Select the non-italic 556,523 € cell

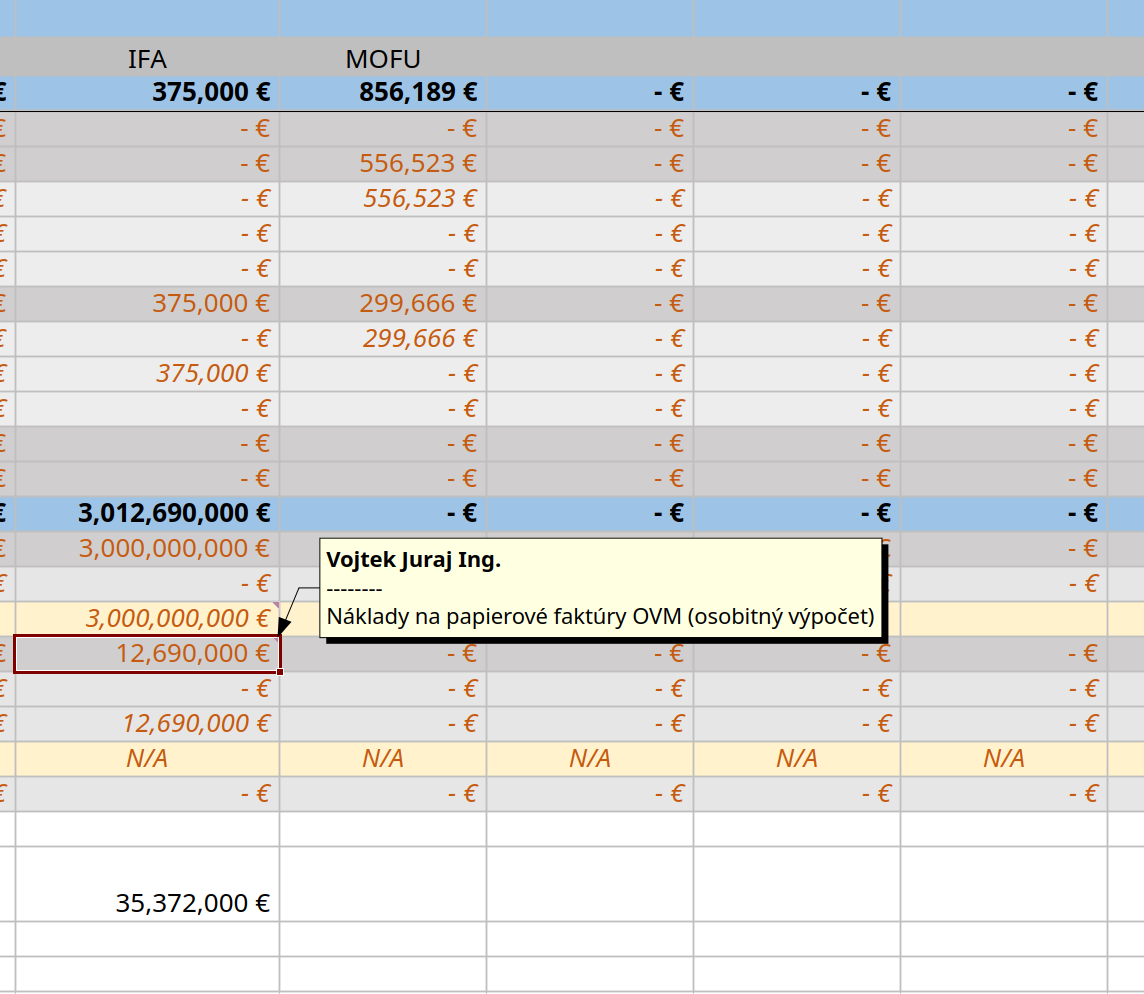pyautogui.click(x=383, y=163)
